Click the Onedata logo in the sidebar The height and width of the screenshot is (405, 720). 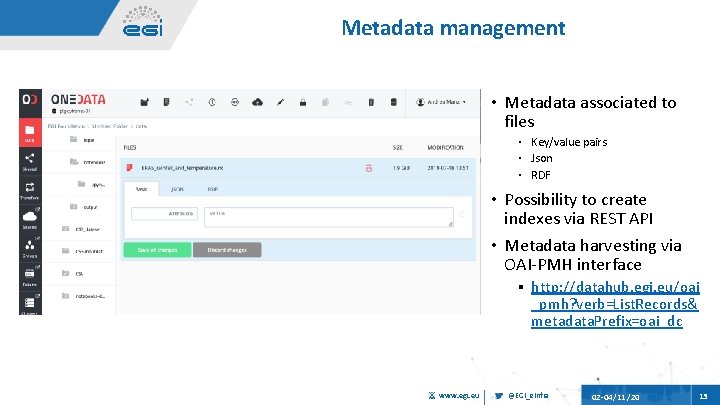coord(30,100)
